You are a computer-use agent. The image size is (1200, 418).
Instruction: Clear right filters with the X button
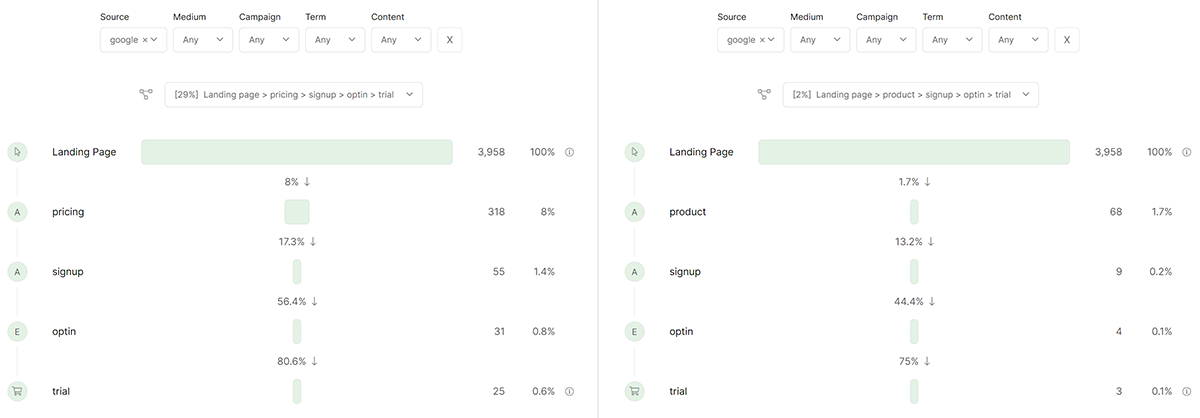click(x=1067, y=40)
